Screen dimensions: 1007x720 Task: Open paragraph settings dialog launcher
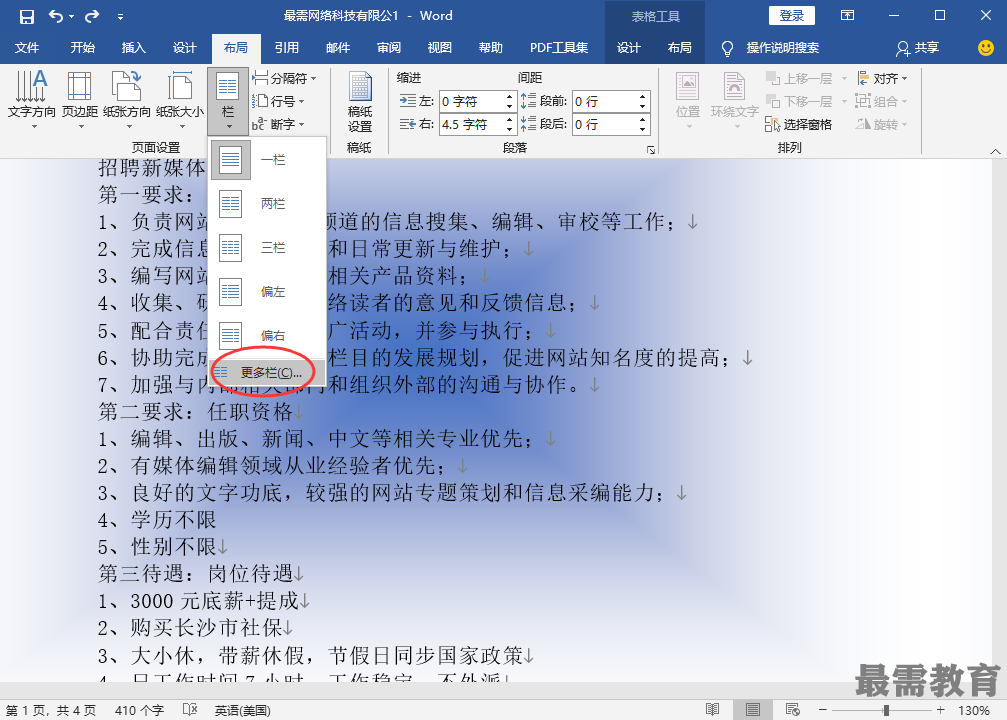pos(651,150)
